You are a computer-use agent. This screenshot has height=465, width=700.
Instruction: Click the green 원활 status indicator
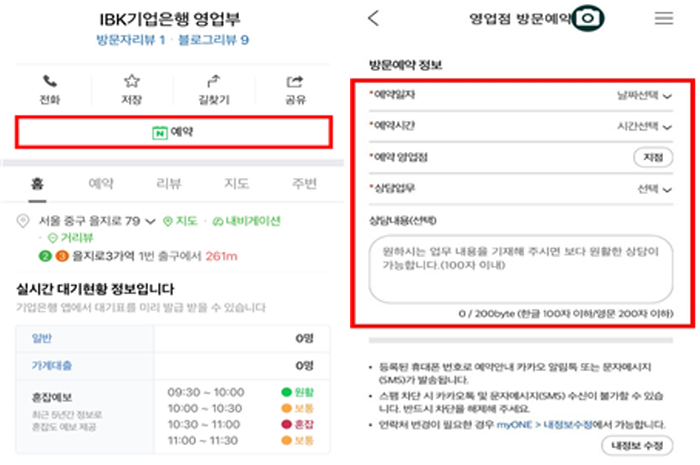[298, 392]
